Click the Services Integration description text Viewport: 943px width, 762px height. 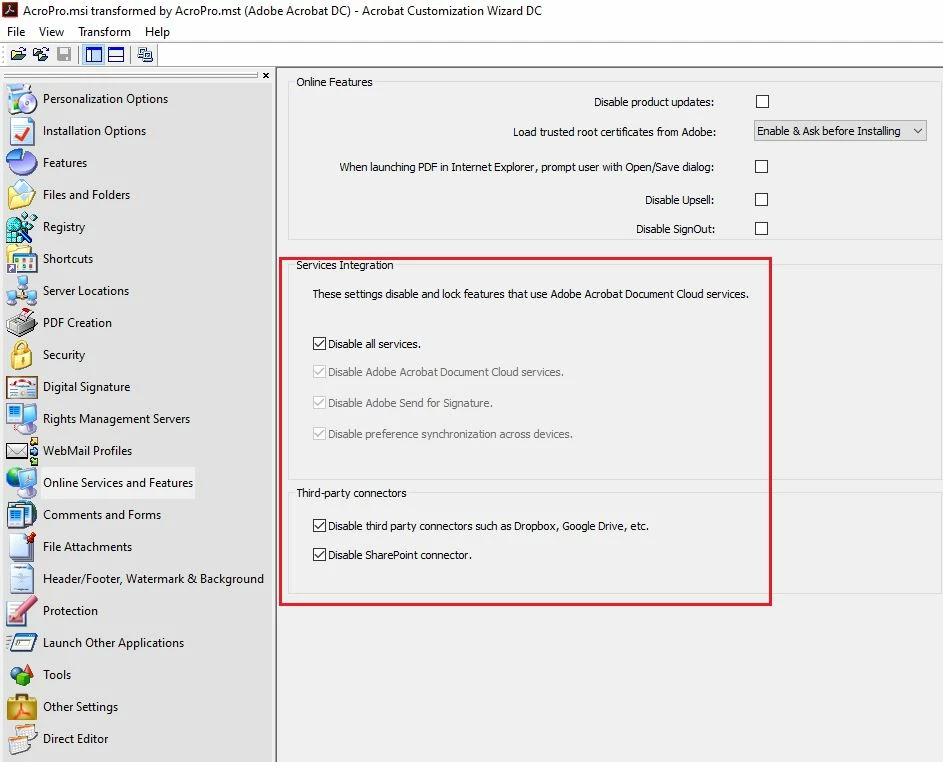tap(530, 294)
